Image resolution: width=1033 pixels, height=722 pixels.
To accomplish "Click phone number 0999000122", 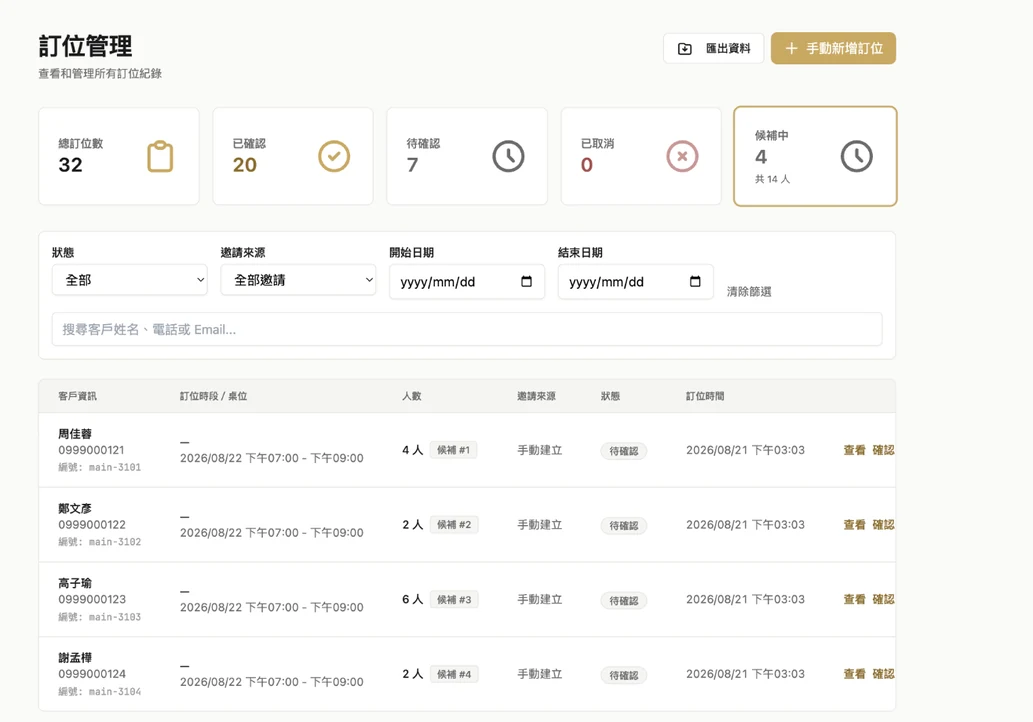I will 92,524.
